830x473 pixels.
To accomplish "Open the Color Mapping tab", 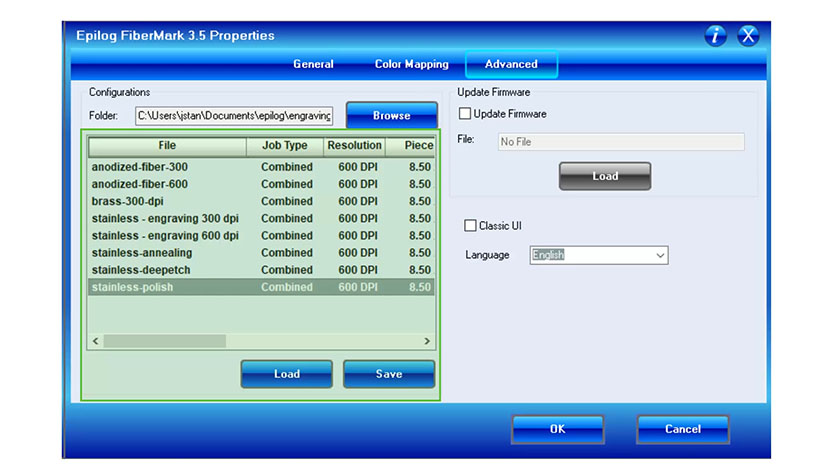I will point(411,64).
